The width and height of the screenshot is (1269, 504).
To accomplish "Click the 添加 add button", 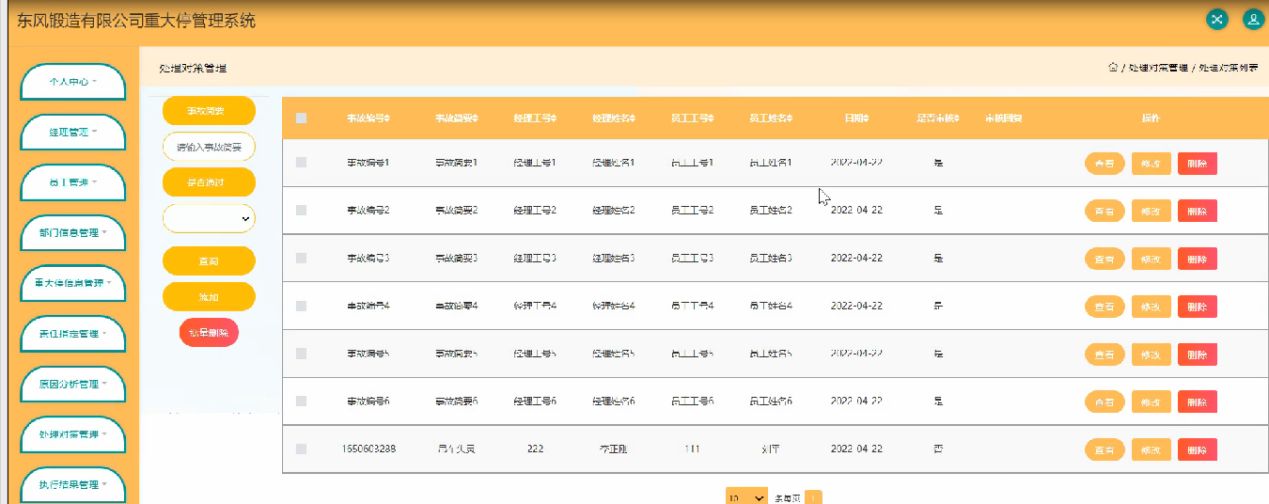I will [x=209, y=297].
